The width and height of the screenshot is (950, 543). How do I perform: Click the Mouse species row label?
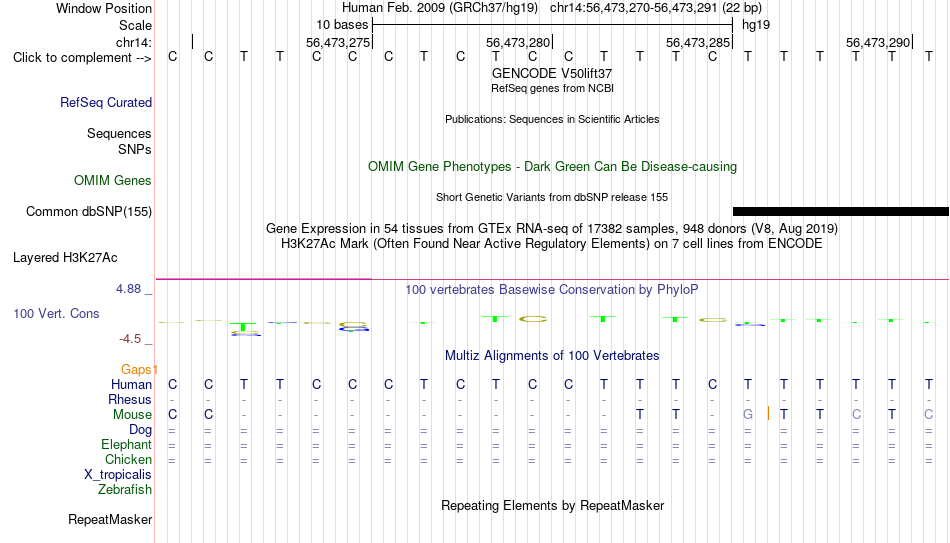click(x=133, y=415)
